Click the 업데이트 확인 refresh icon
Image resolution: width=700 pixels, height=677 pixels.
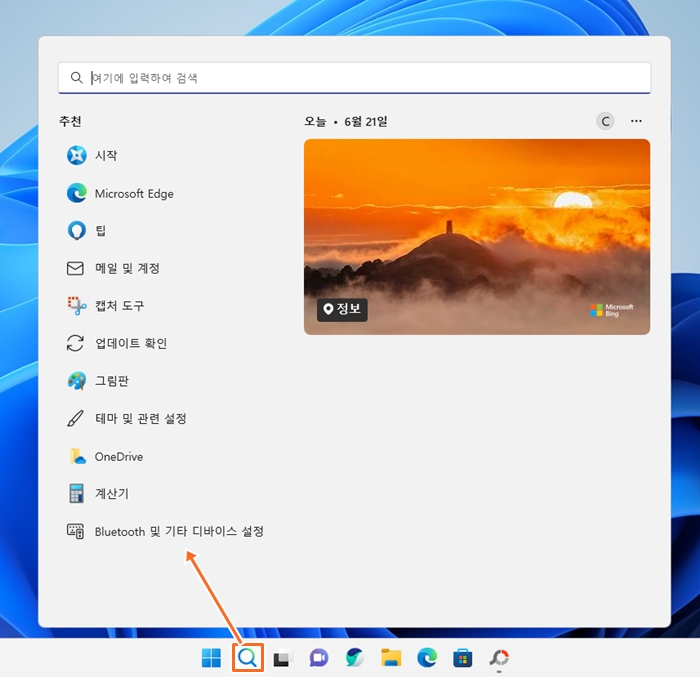click(75, 343)
